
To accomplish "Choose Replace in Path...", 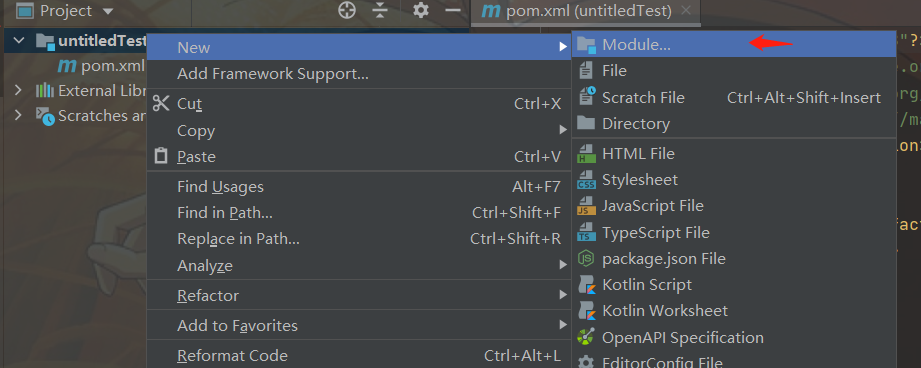I will (x=359, y=239).
